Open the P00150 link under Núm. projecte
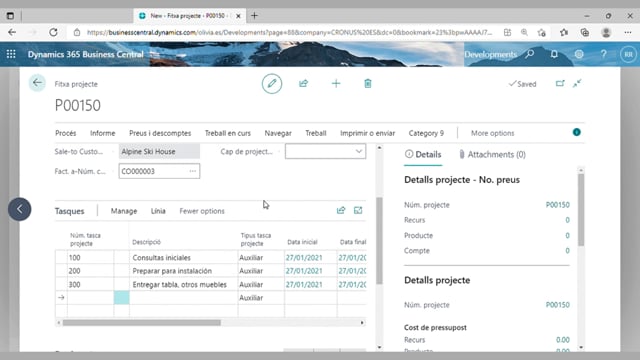The image size is (640, 360). 558,205
